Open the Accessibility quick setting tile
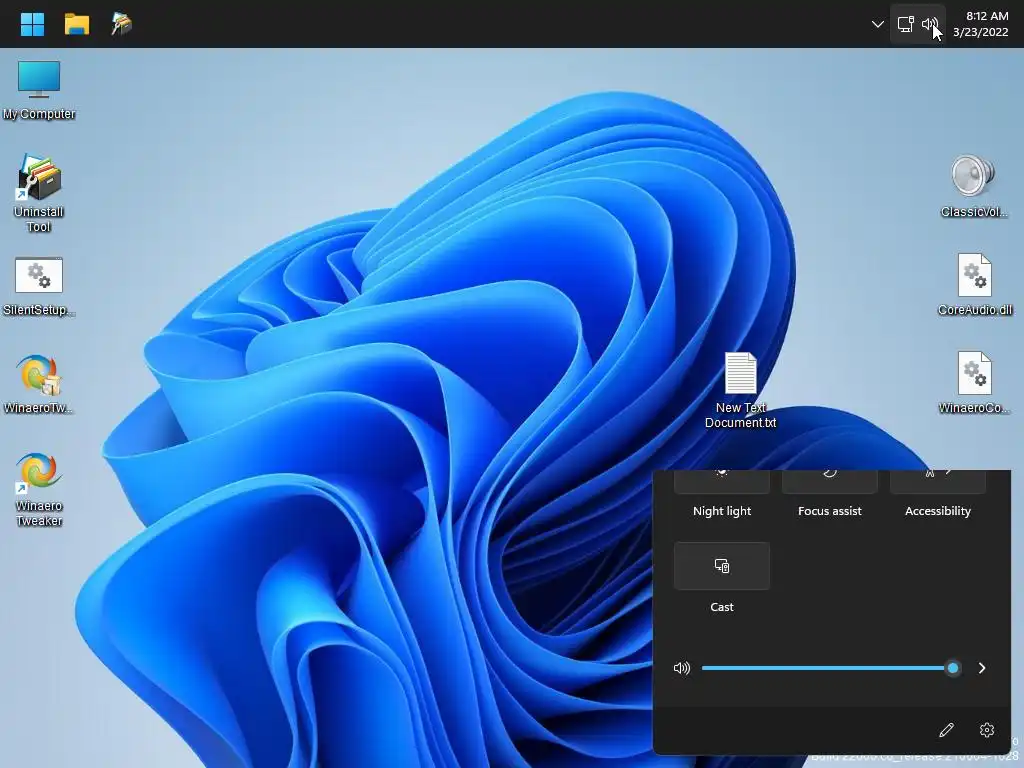 938,481
